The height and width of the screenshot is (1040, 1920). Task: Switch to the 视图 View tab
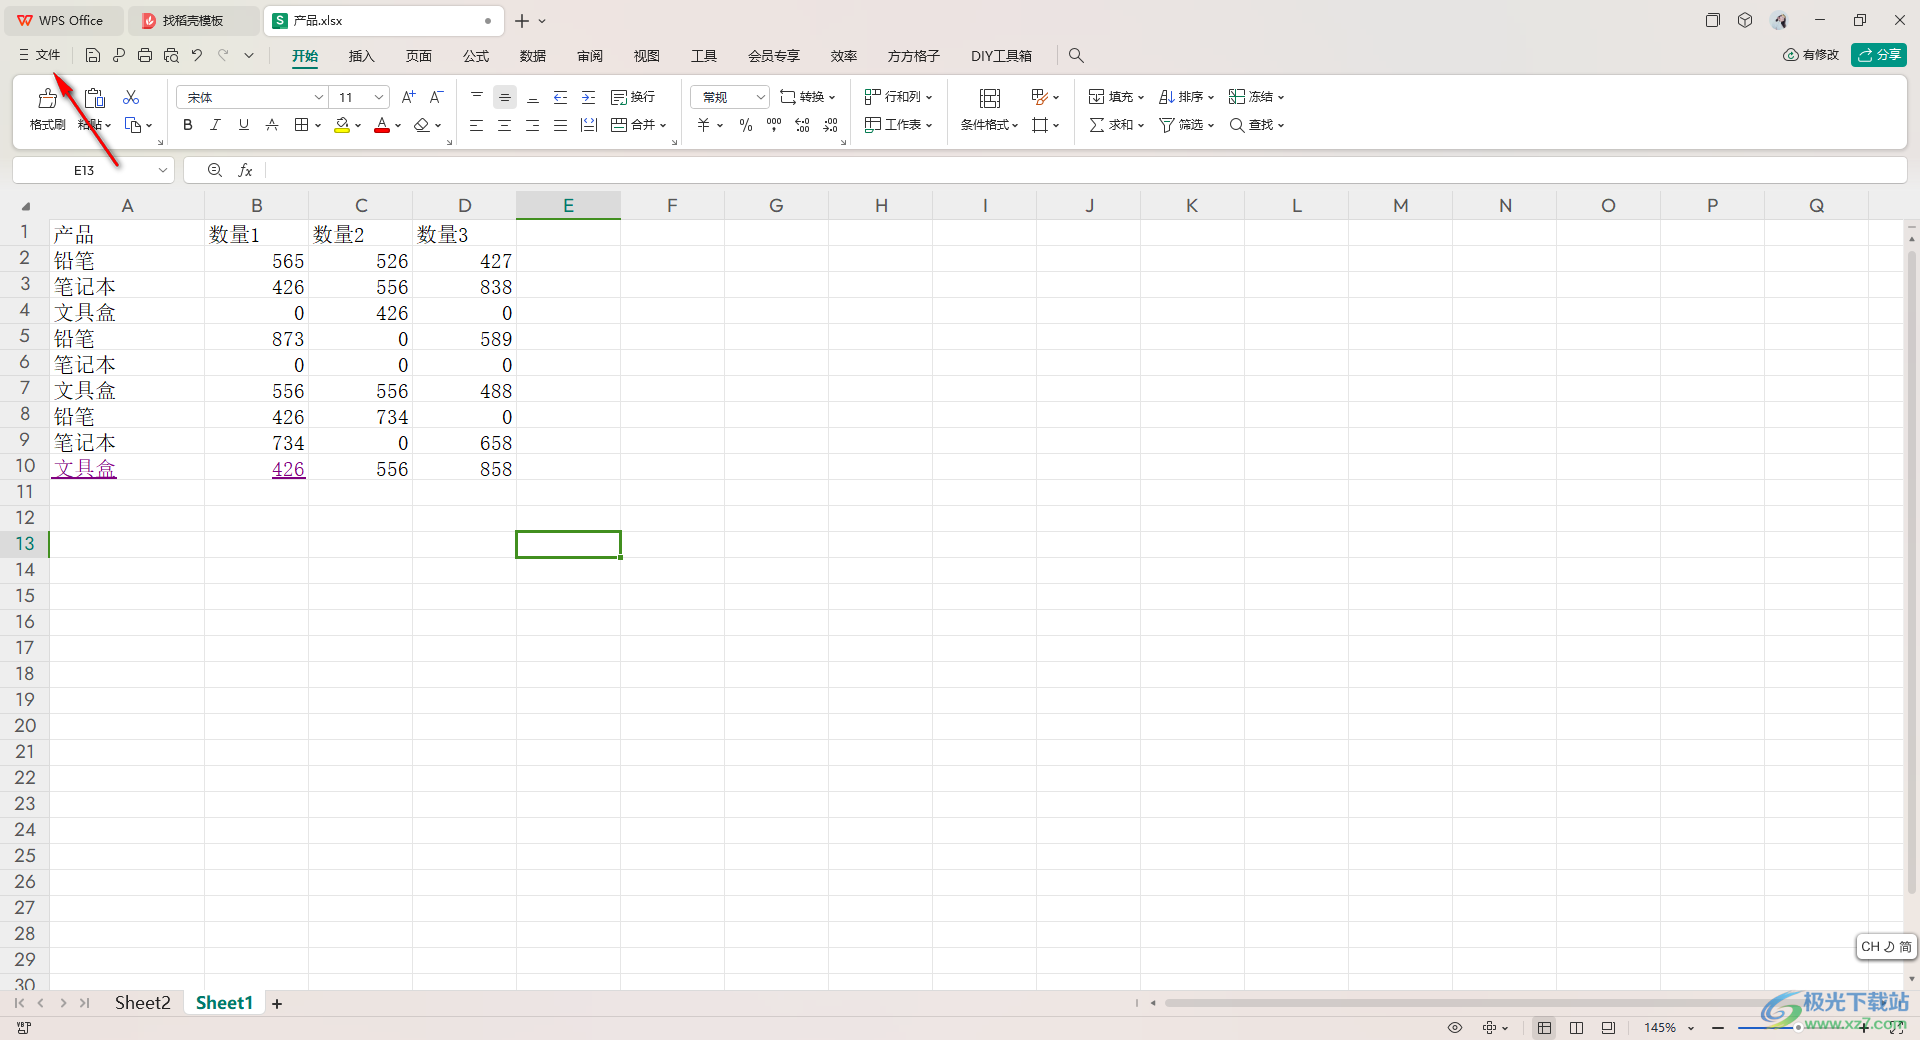pyautogui.click(x=647, y=56)
